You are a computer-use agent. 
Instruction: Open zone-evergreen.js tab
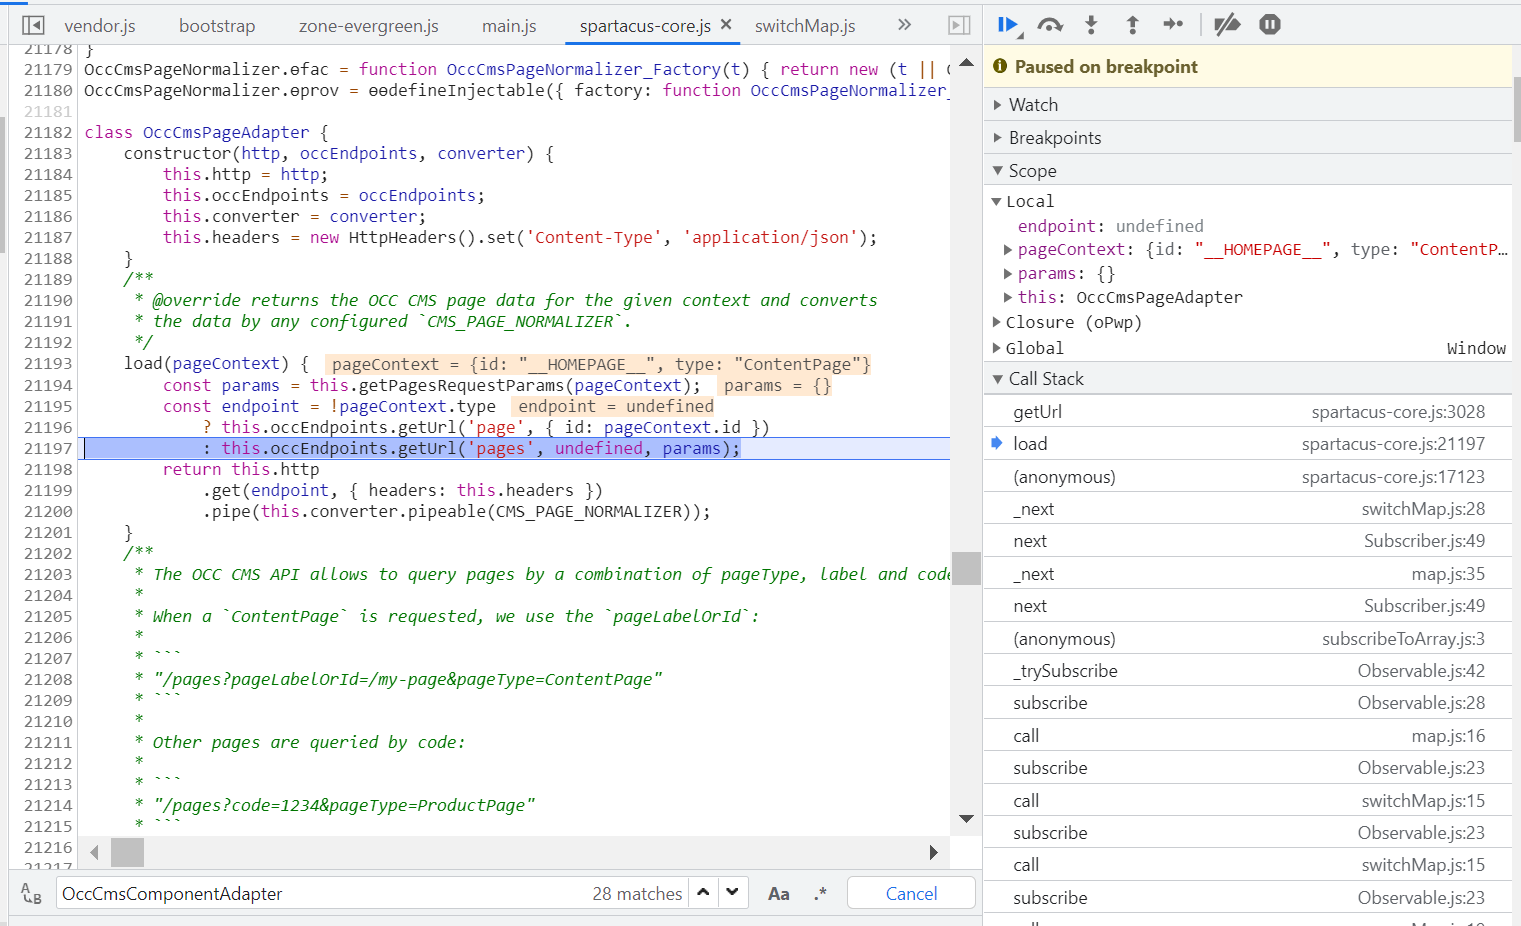pyautogui.click(x=368, y=26)
